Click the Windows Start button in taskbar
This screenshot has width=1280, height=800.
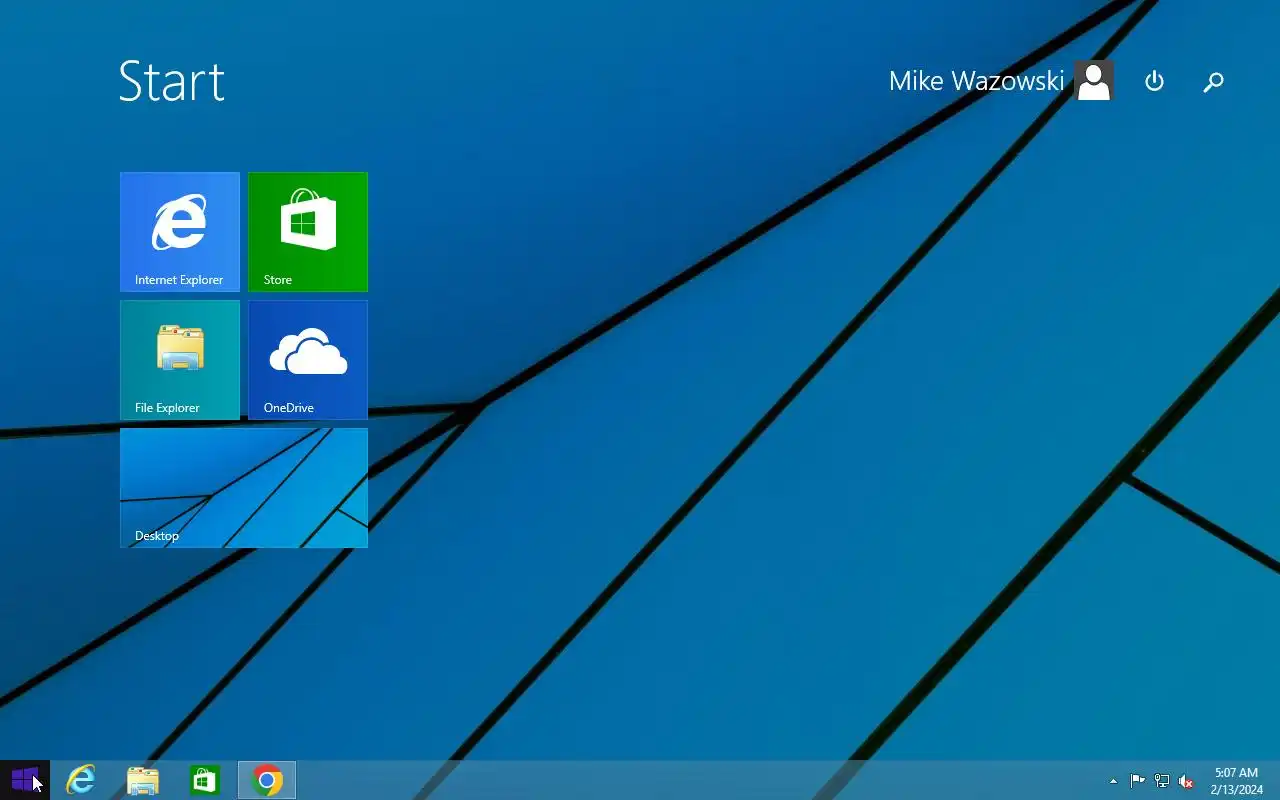pos(25,780)
